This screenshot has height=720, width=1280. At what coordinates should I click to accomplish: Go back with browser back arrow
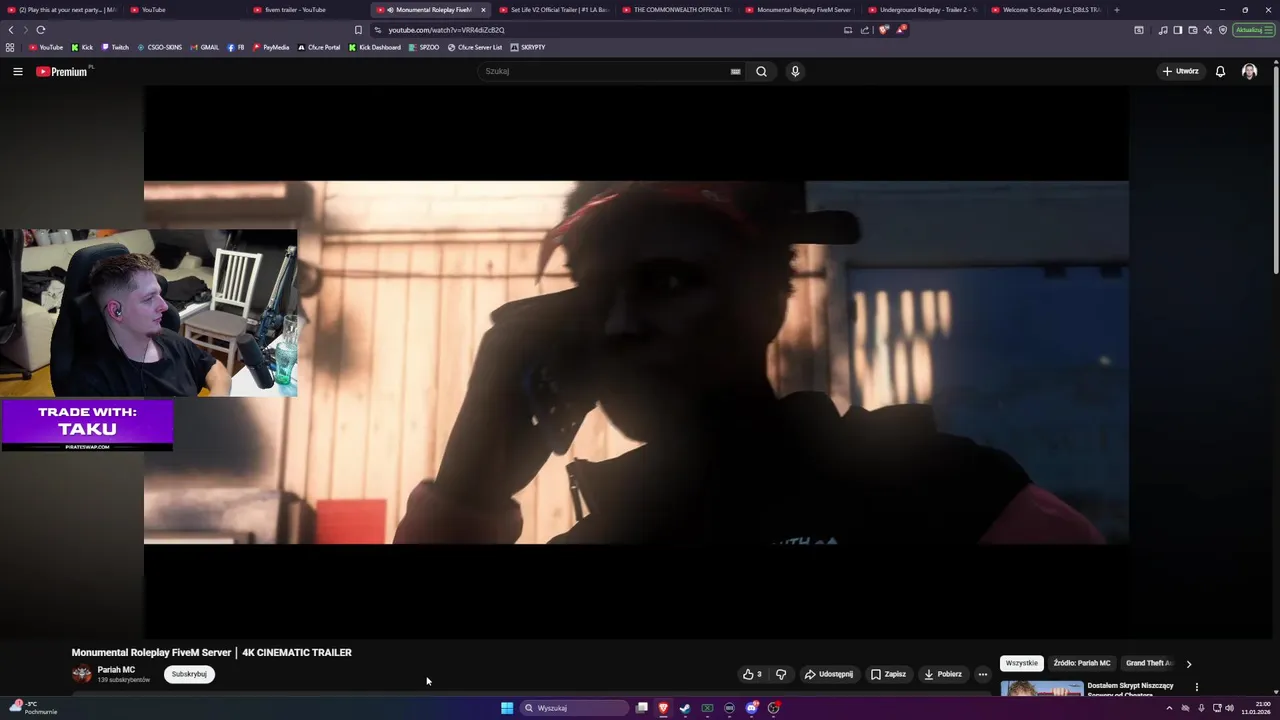[11, 30]
